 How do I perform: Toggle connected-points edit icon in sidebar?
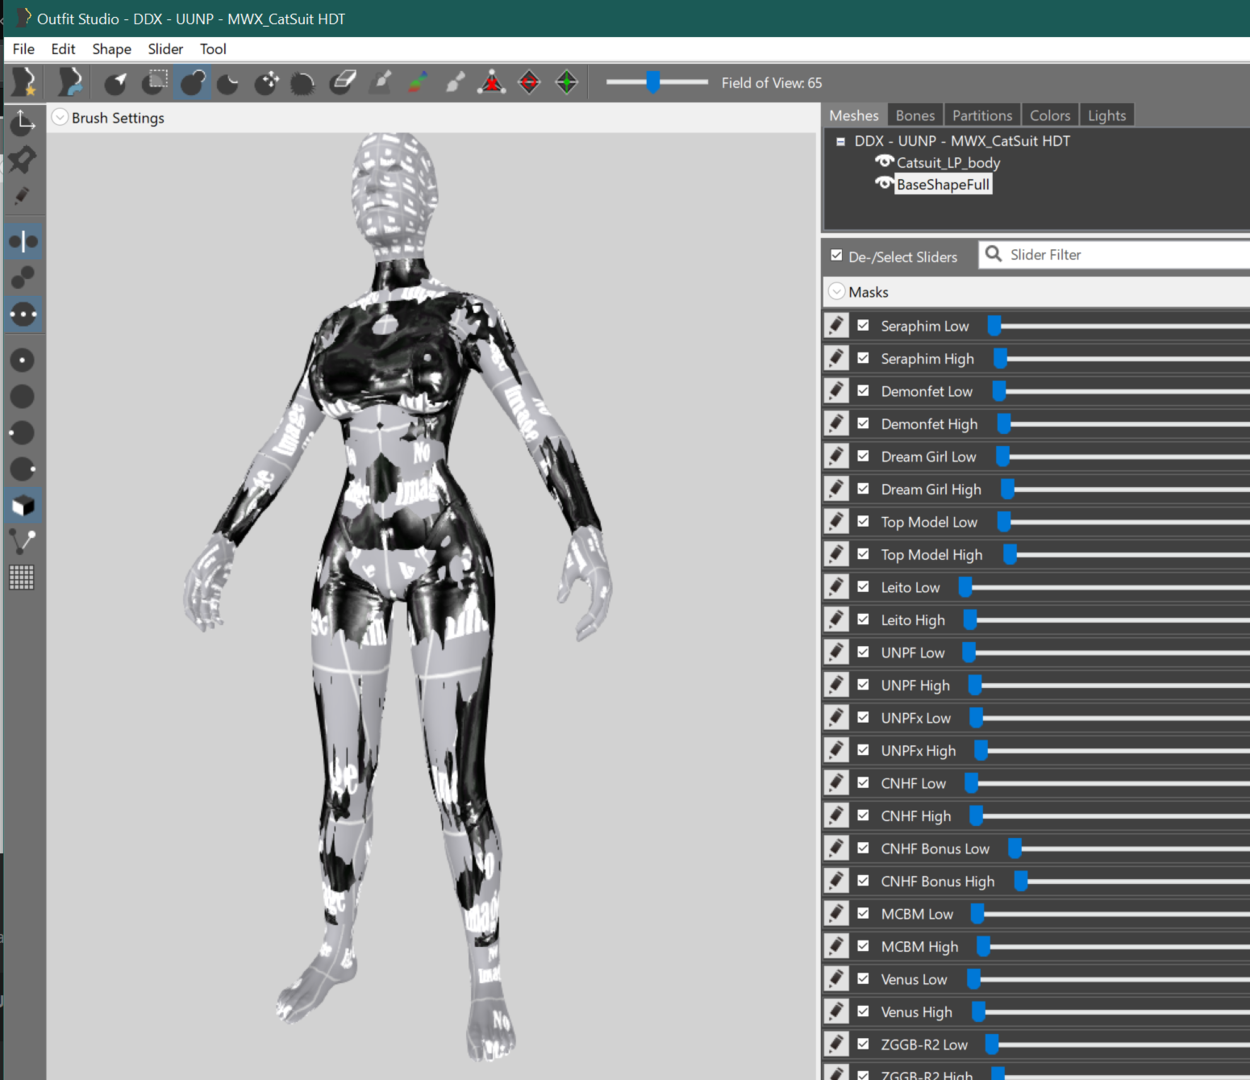pos(23,277)
